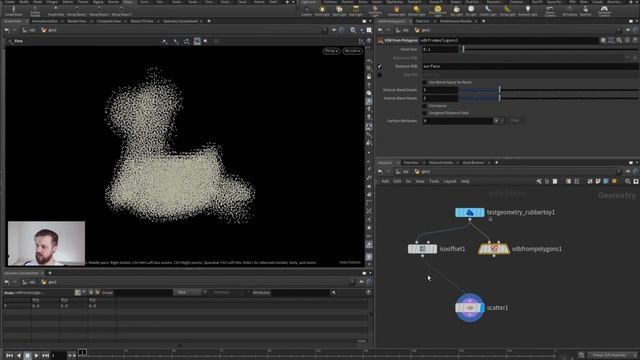Click the Camera shelf tool
The width and height of the screenshot is (640, 360).
click(x=306, y=11)
